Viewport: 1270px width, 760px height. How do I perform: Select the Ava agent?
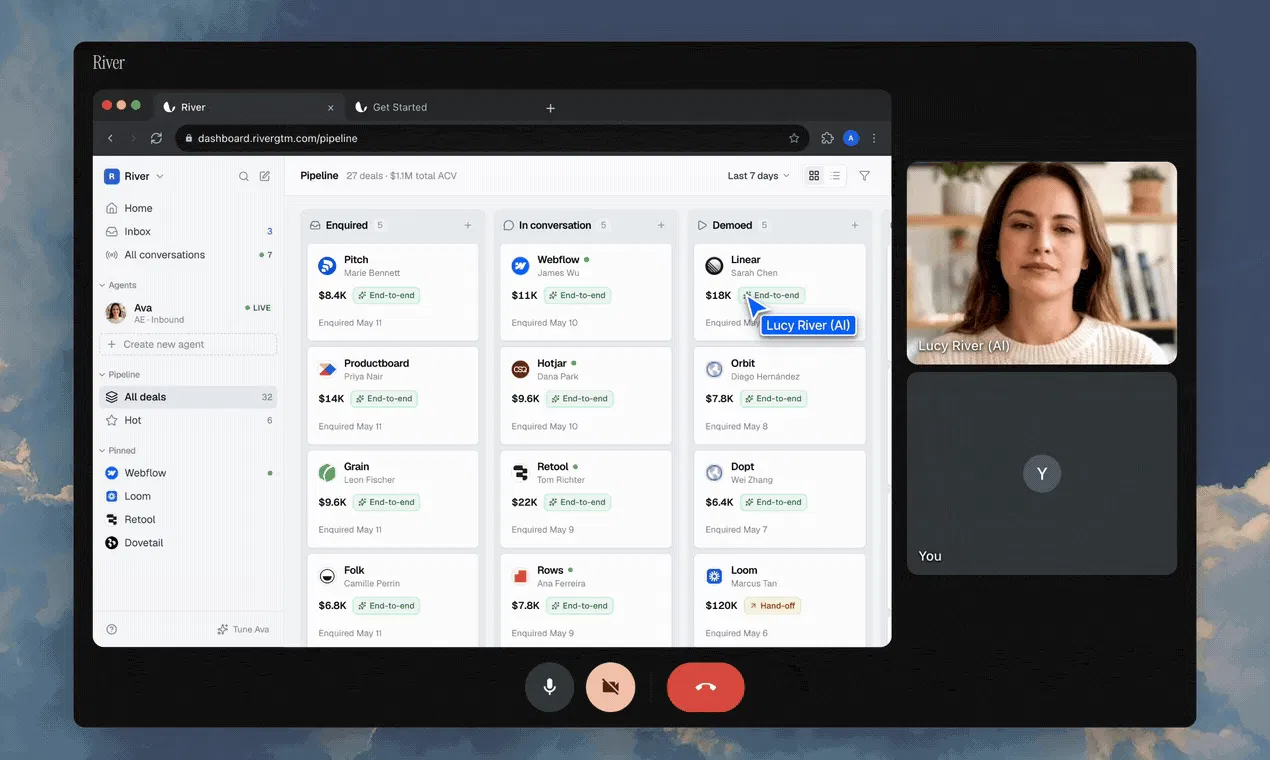click(x=188, y=313)
